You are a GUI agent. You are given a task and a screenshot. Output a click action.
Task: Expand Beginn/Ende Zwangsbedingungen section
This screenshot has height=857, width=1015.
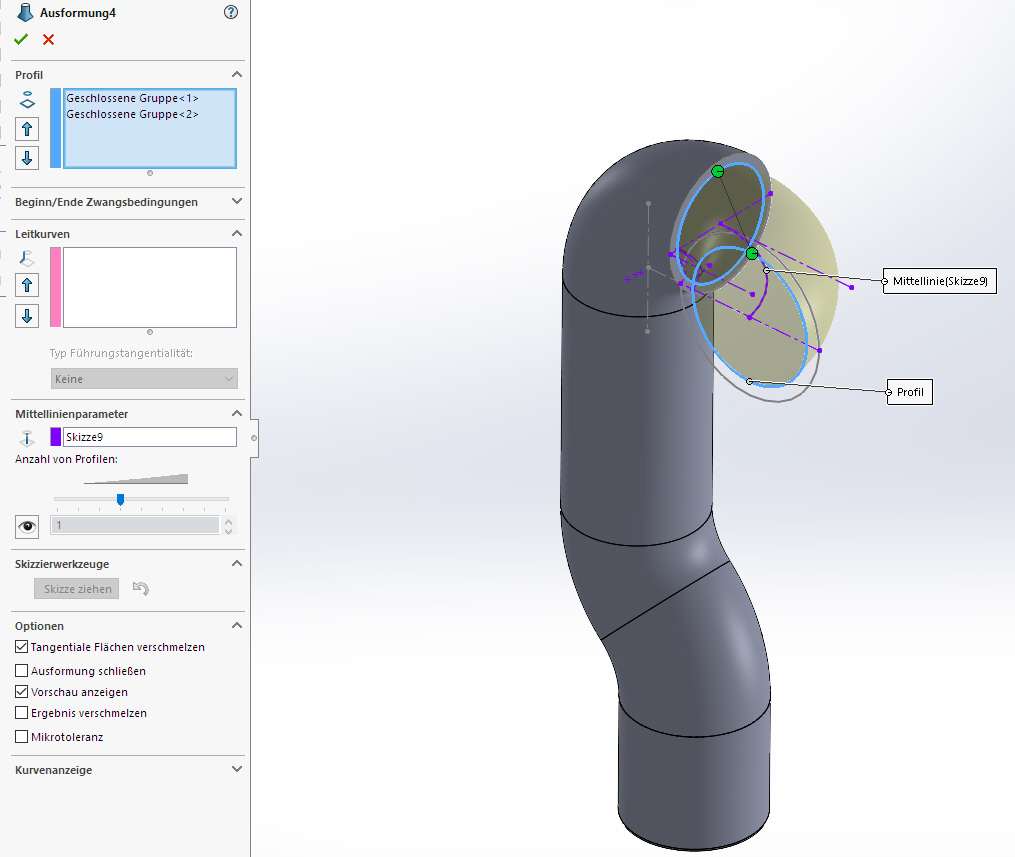(x=236, y=202)
